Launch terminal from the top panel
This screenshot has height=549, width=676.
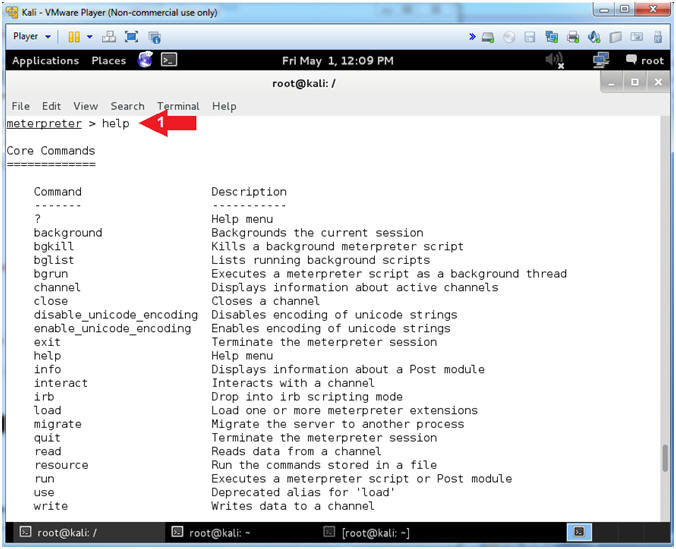coord(169,60)
